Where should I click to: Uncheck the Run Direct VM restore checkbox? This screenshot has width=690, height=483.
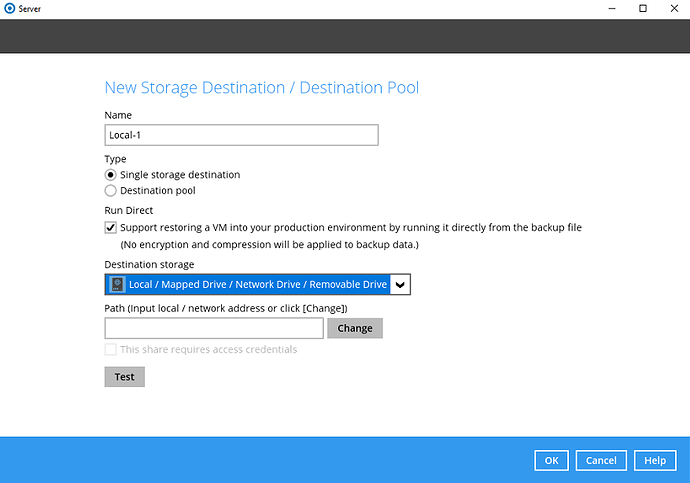coord(111,228)
